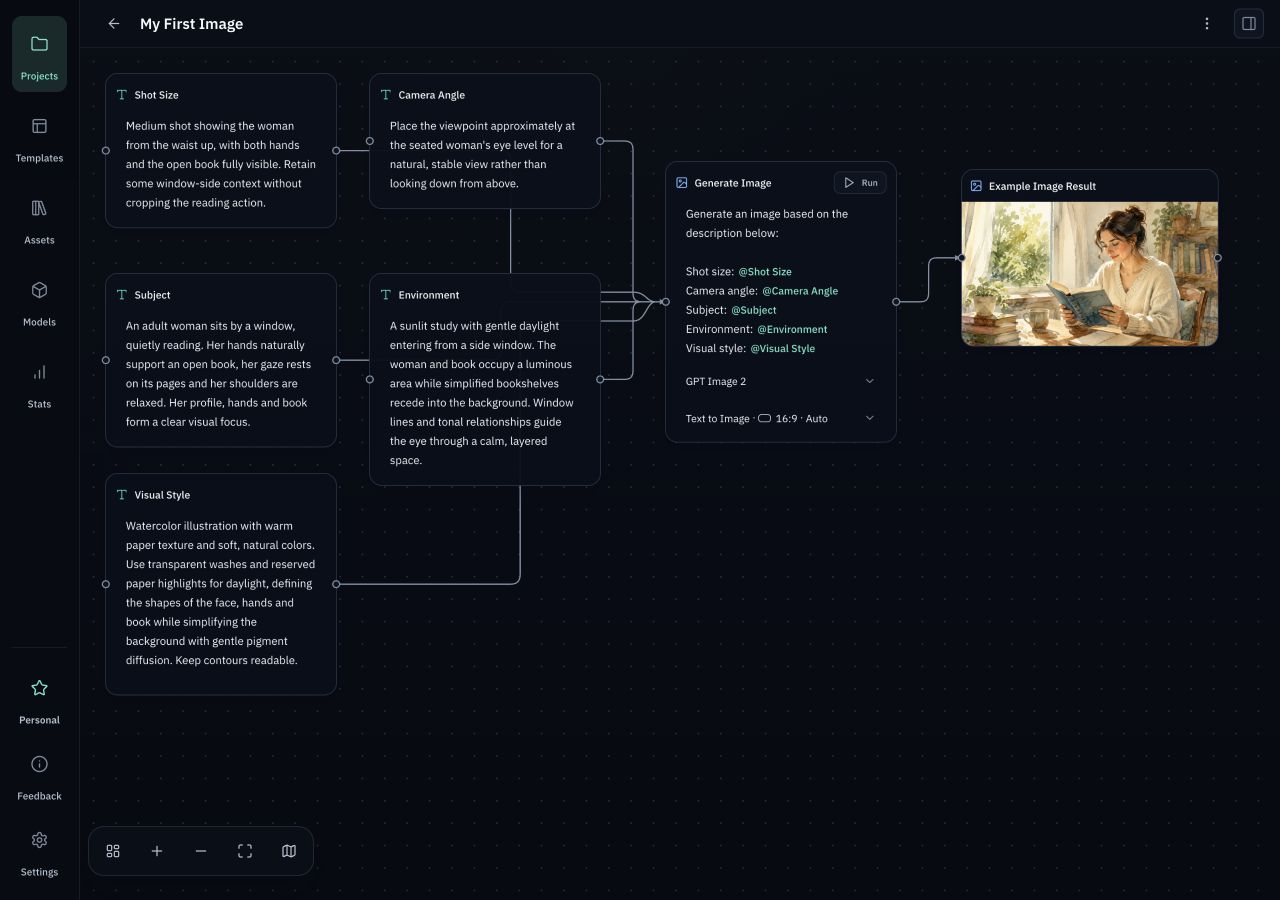Click the My First Image project title

[x=191, y=24]
